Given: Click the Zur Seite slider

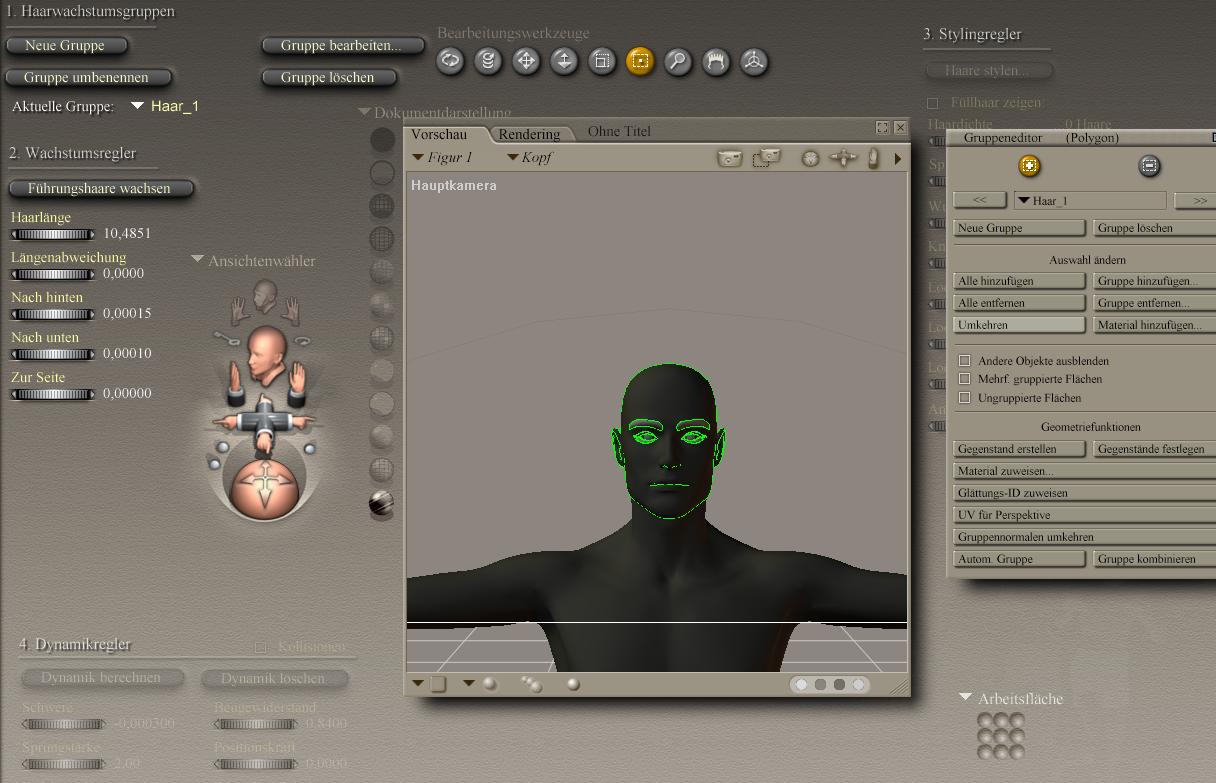Looking at the screenshot, I should 53,394.
